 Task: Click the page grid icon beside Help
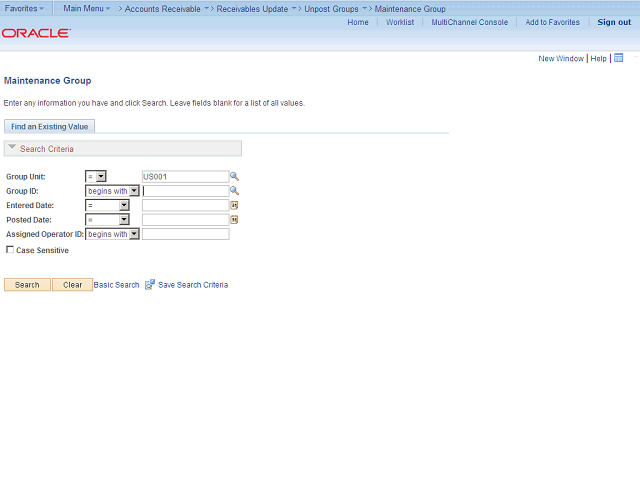point(619,58)
